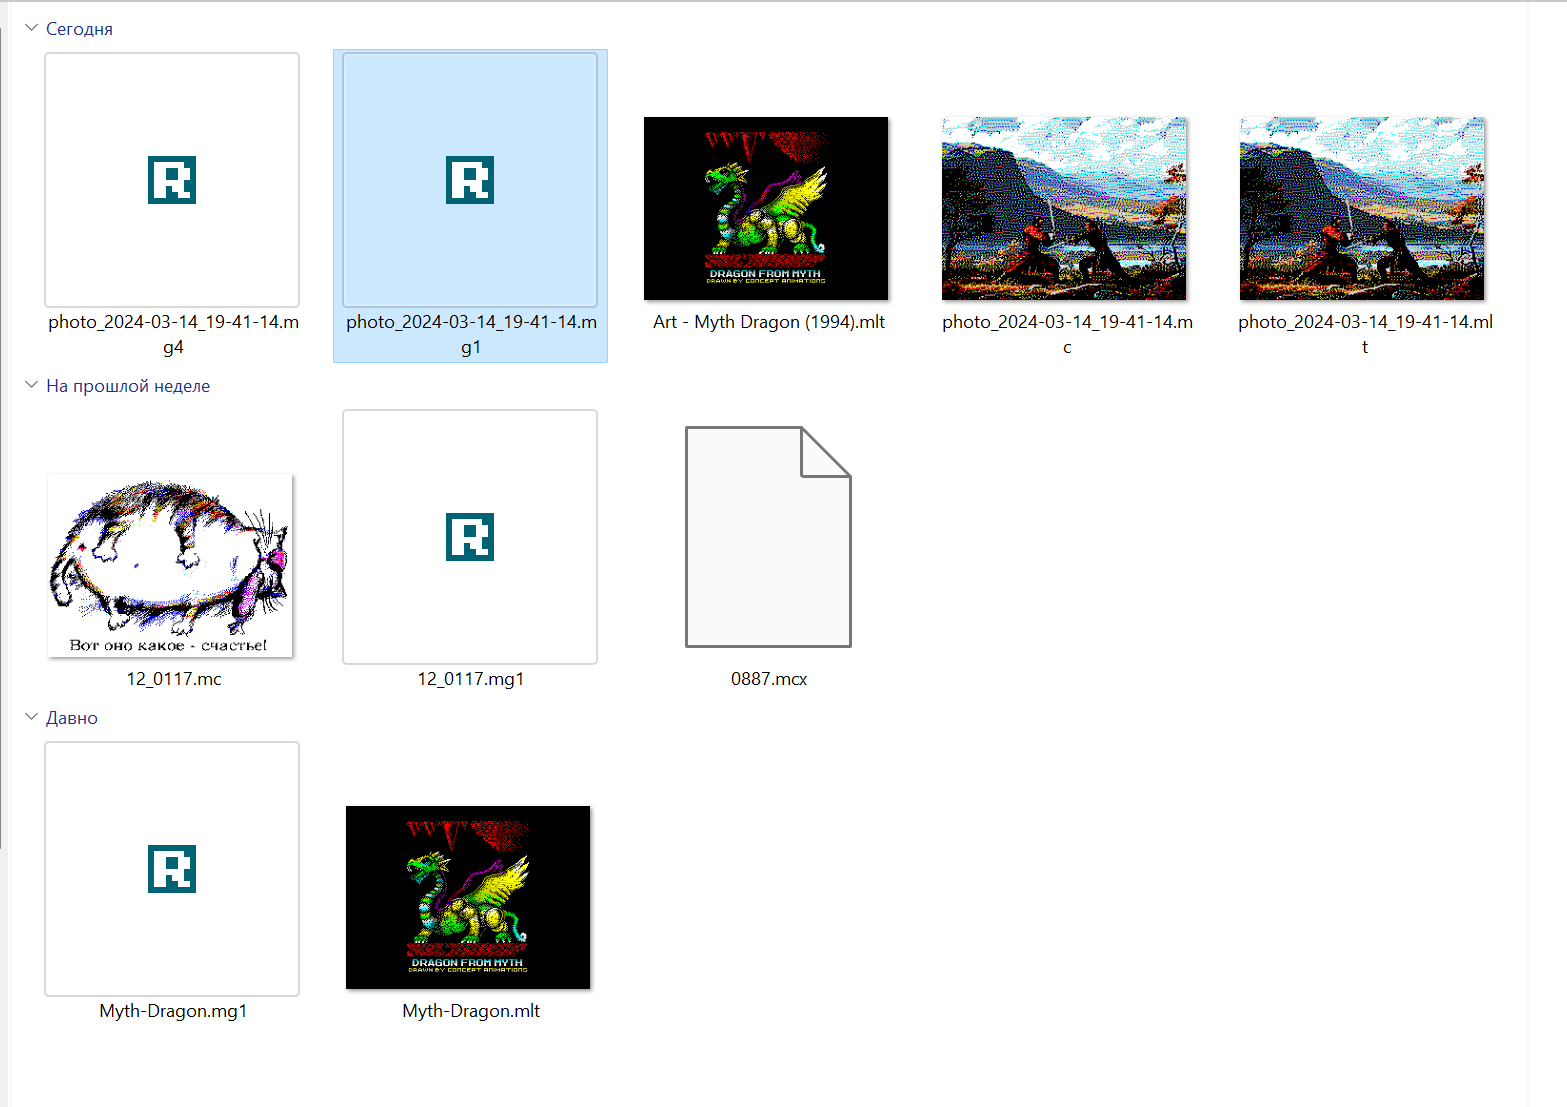Click the file name 12_0117.mg1
The image size is (1567, 1107).
click(x=471, y=679)
